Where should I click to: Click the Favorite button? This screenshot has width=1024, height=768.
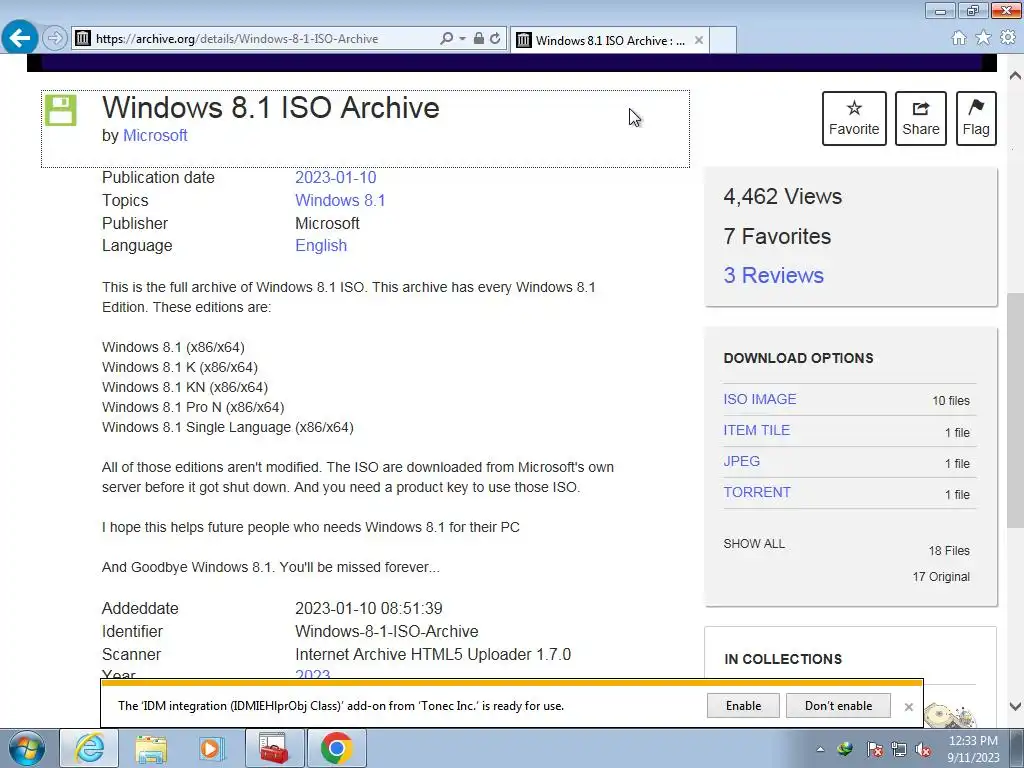pos(854,118)
